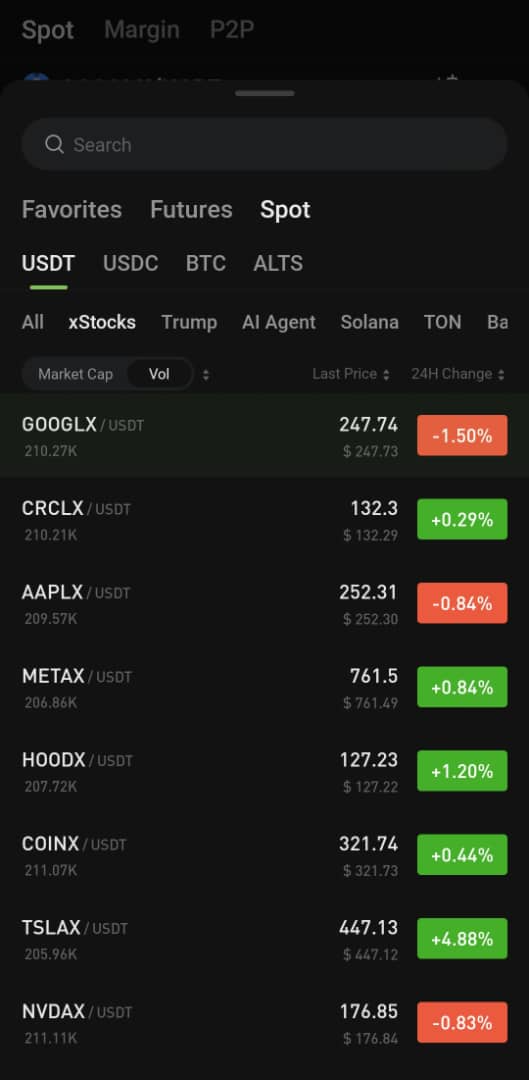The height and width of the screenshot is (1080, 529).
Task: Filter by AI Agent category
Action: 279,322
